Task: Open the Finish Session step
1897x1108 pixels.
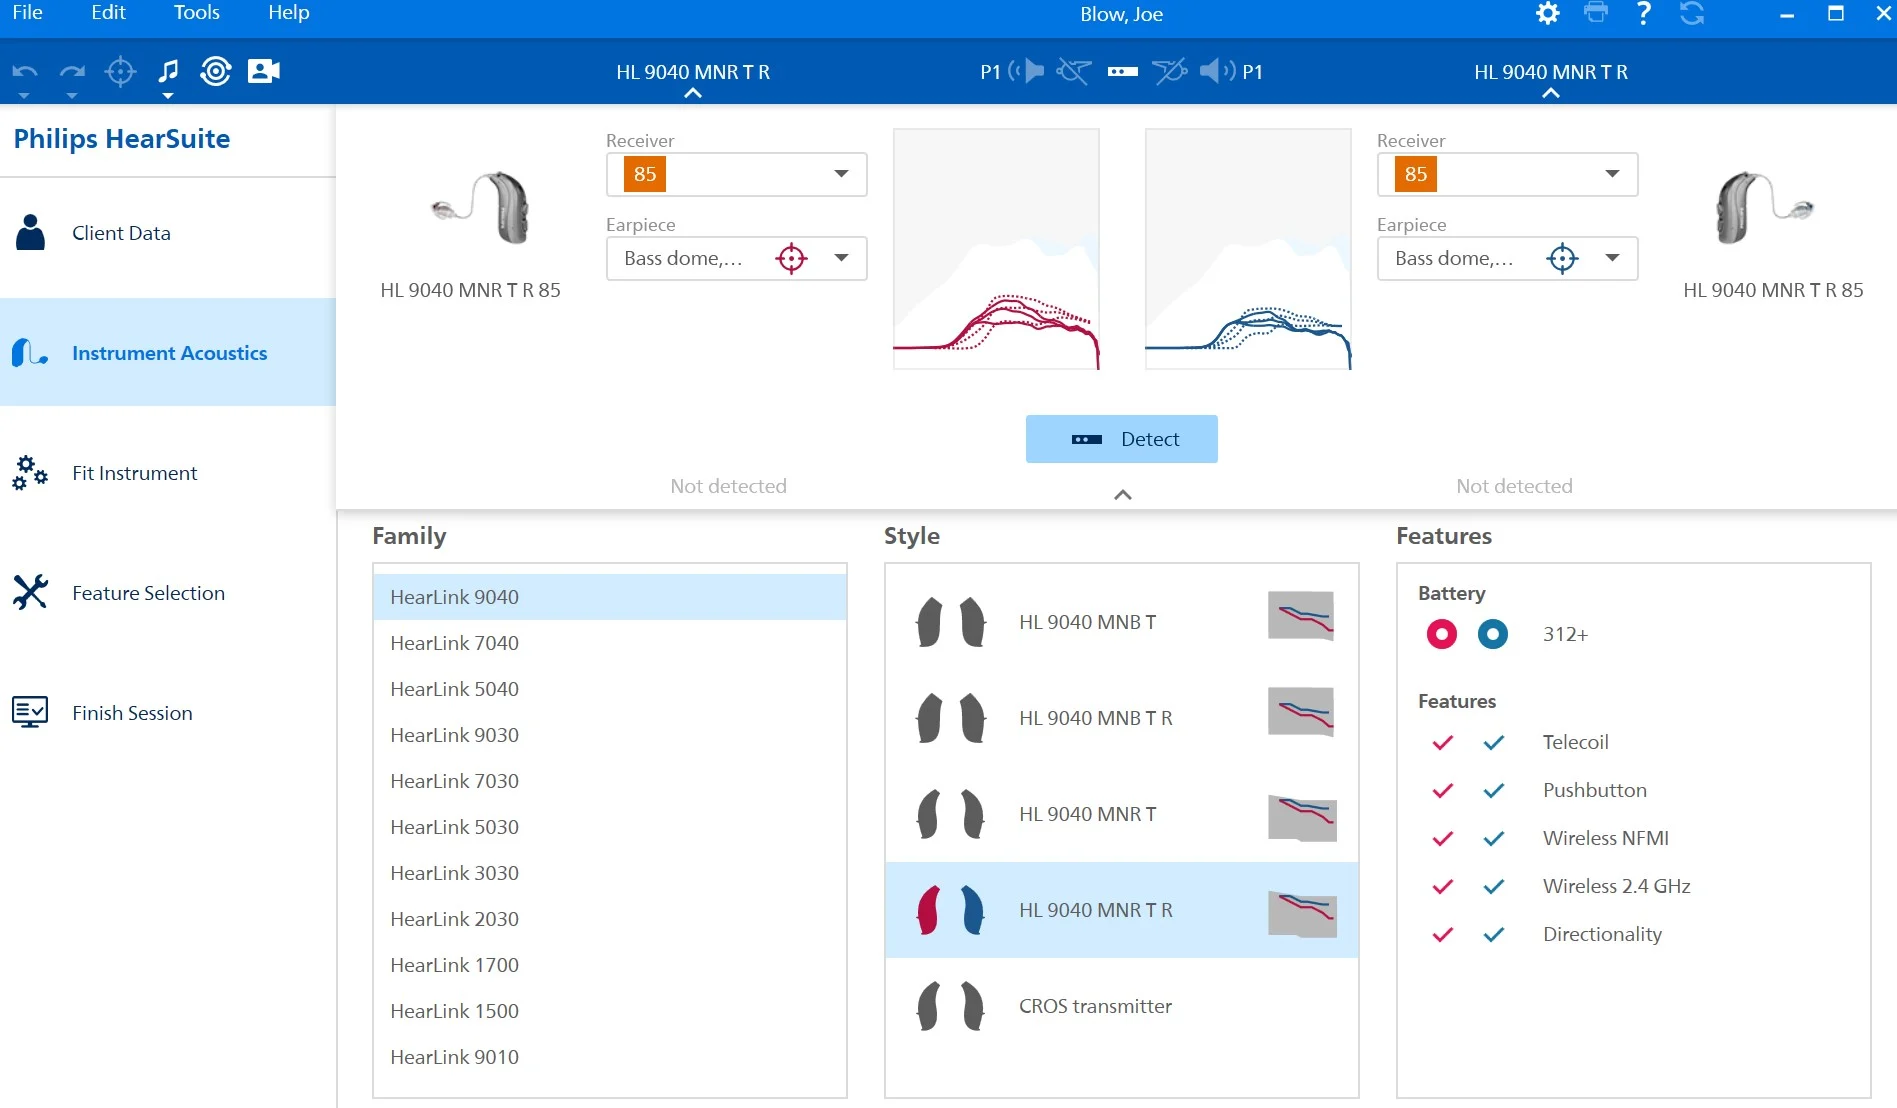Action: click(168, 713)
